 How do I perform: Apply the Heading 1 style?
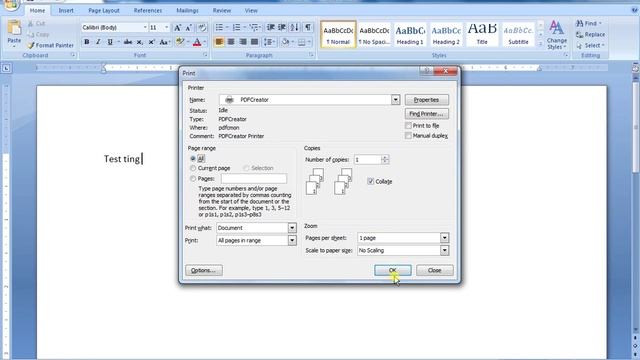click(410, 34)
